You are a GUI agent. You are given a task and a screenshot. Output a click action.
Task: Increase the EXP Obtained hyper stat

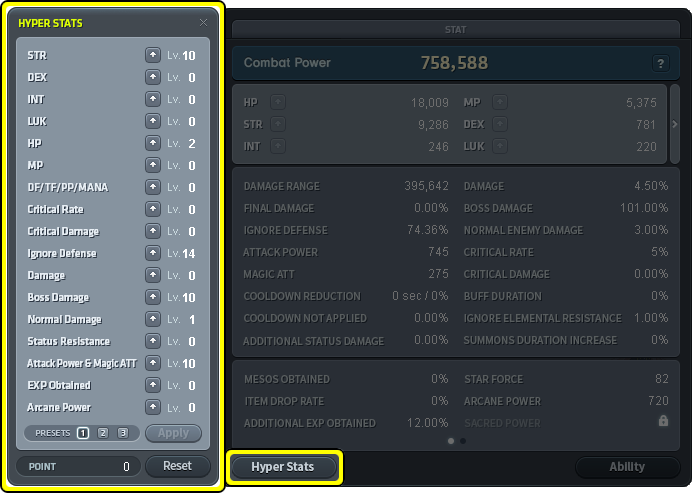[x=152, y=385]
